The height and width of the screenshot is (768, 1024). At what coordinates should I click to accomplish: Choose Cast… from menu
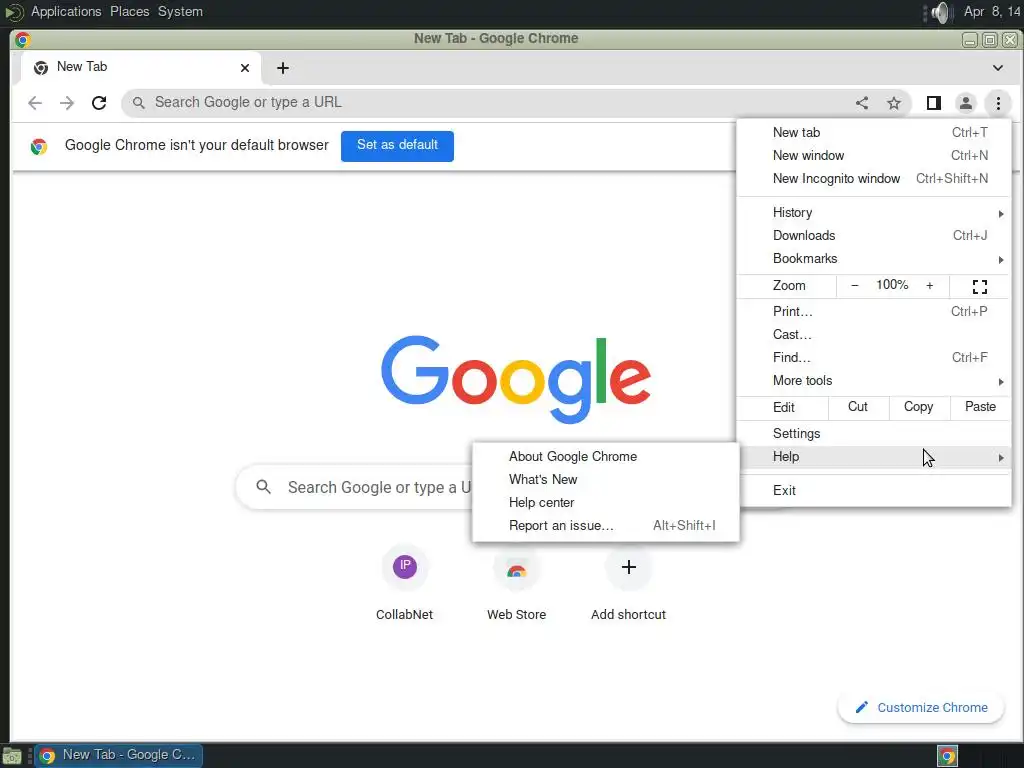tap(874, 334)
